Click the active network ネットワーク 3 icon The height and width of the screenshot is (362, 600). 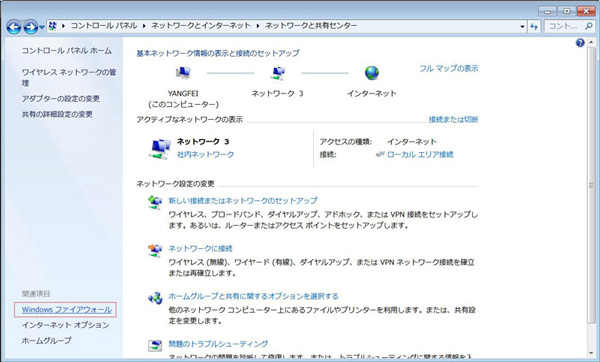160,149
